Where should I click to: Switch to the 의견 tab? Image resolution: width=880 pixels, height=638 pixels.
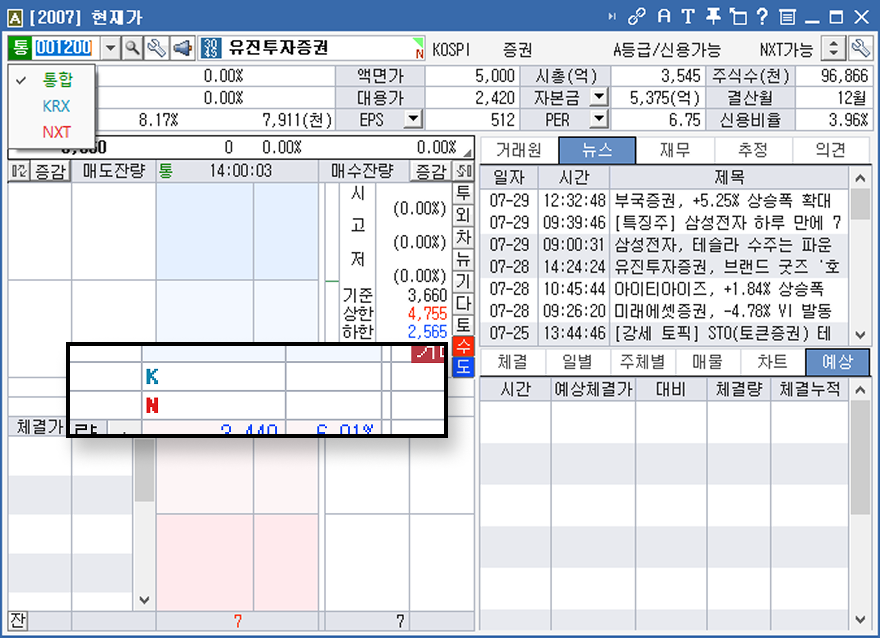pos(831,150)
